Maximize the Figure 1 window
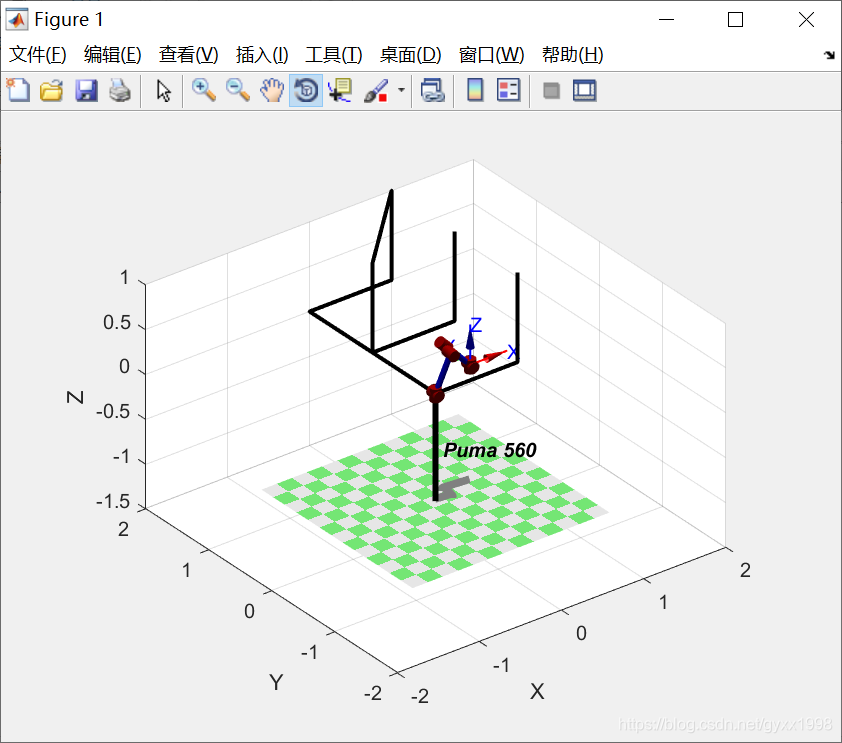This screenshot has width=842, height=743. [736, 20]
